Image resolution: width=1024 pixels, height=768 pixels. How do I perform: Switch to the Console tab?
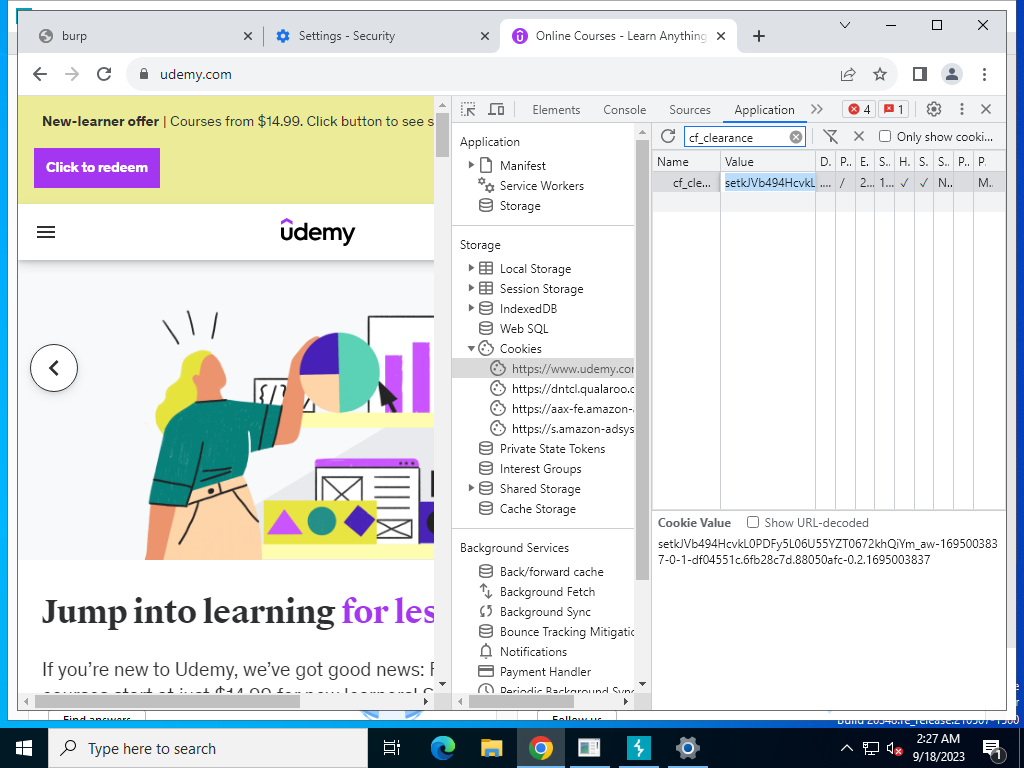click(624, 110)
